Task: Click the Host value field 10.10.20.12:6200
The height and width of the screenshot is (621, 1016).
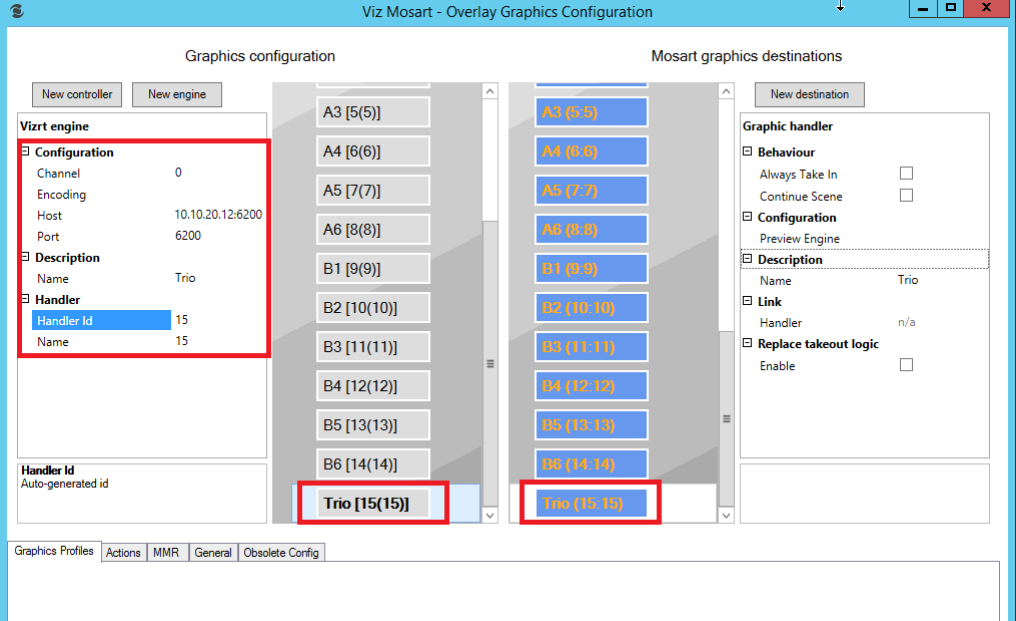Action: pos(218,215)
